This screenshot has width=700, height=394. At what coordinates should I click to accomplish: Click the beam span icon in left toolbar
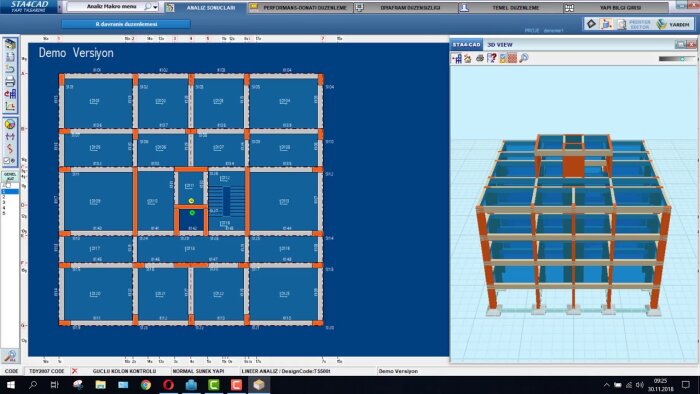coord(10,137)
